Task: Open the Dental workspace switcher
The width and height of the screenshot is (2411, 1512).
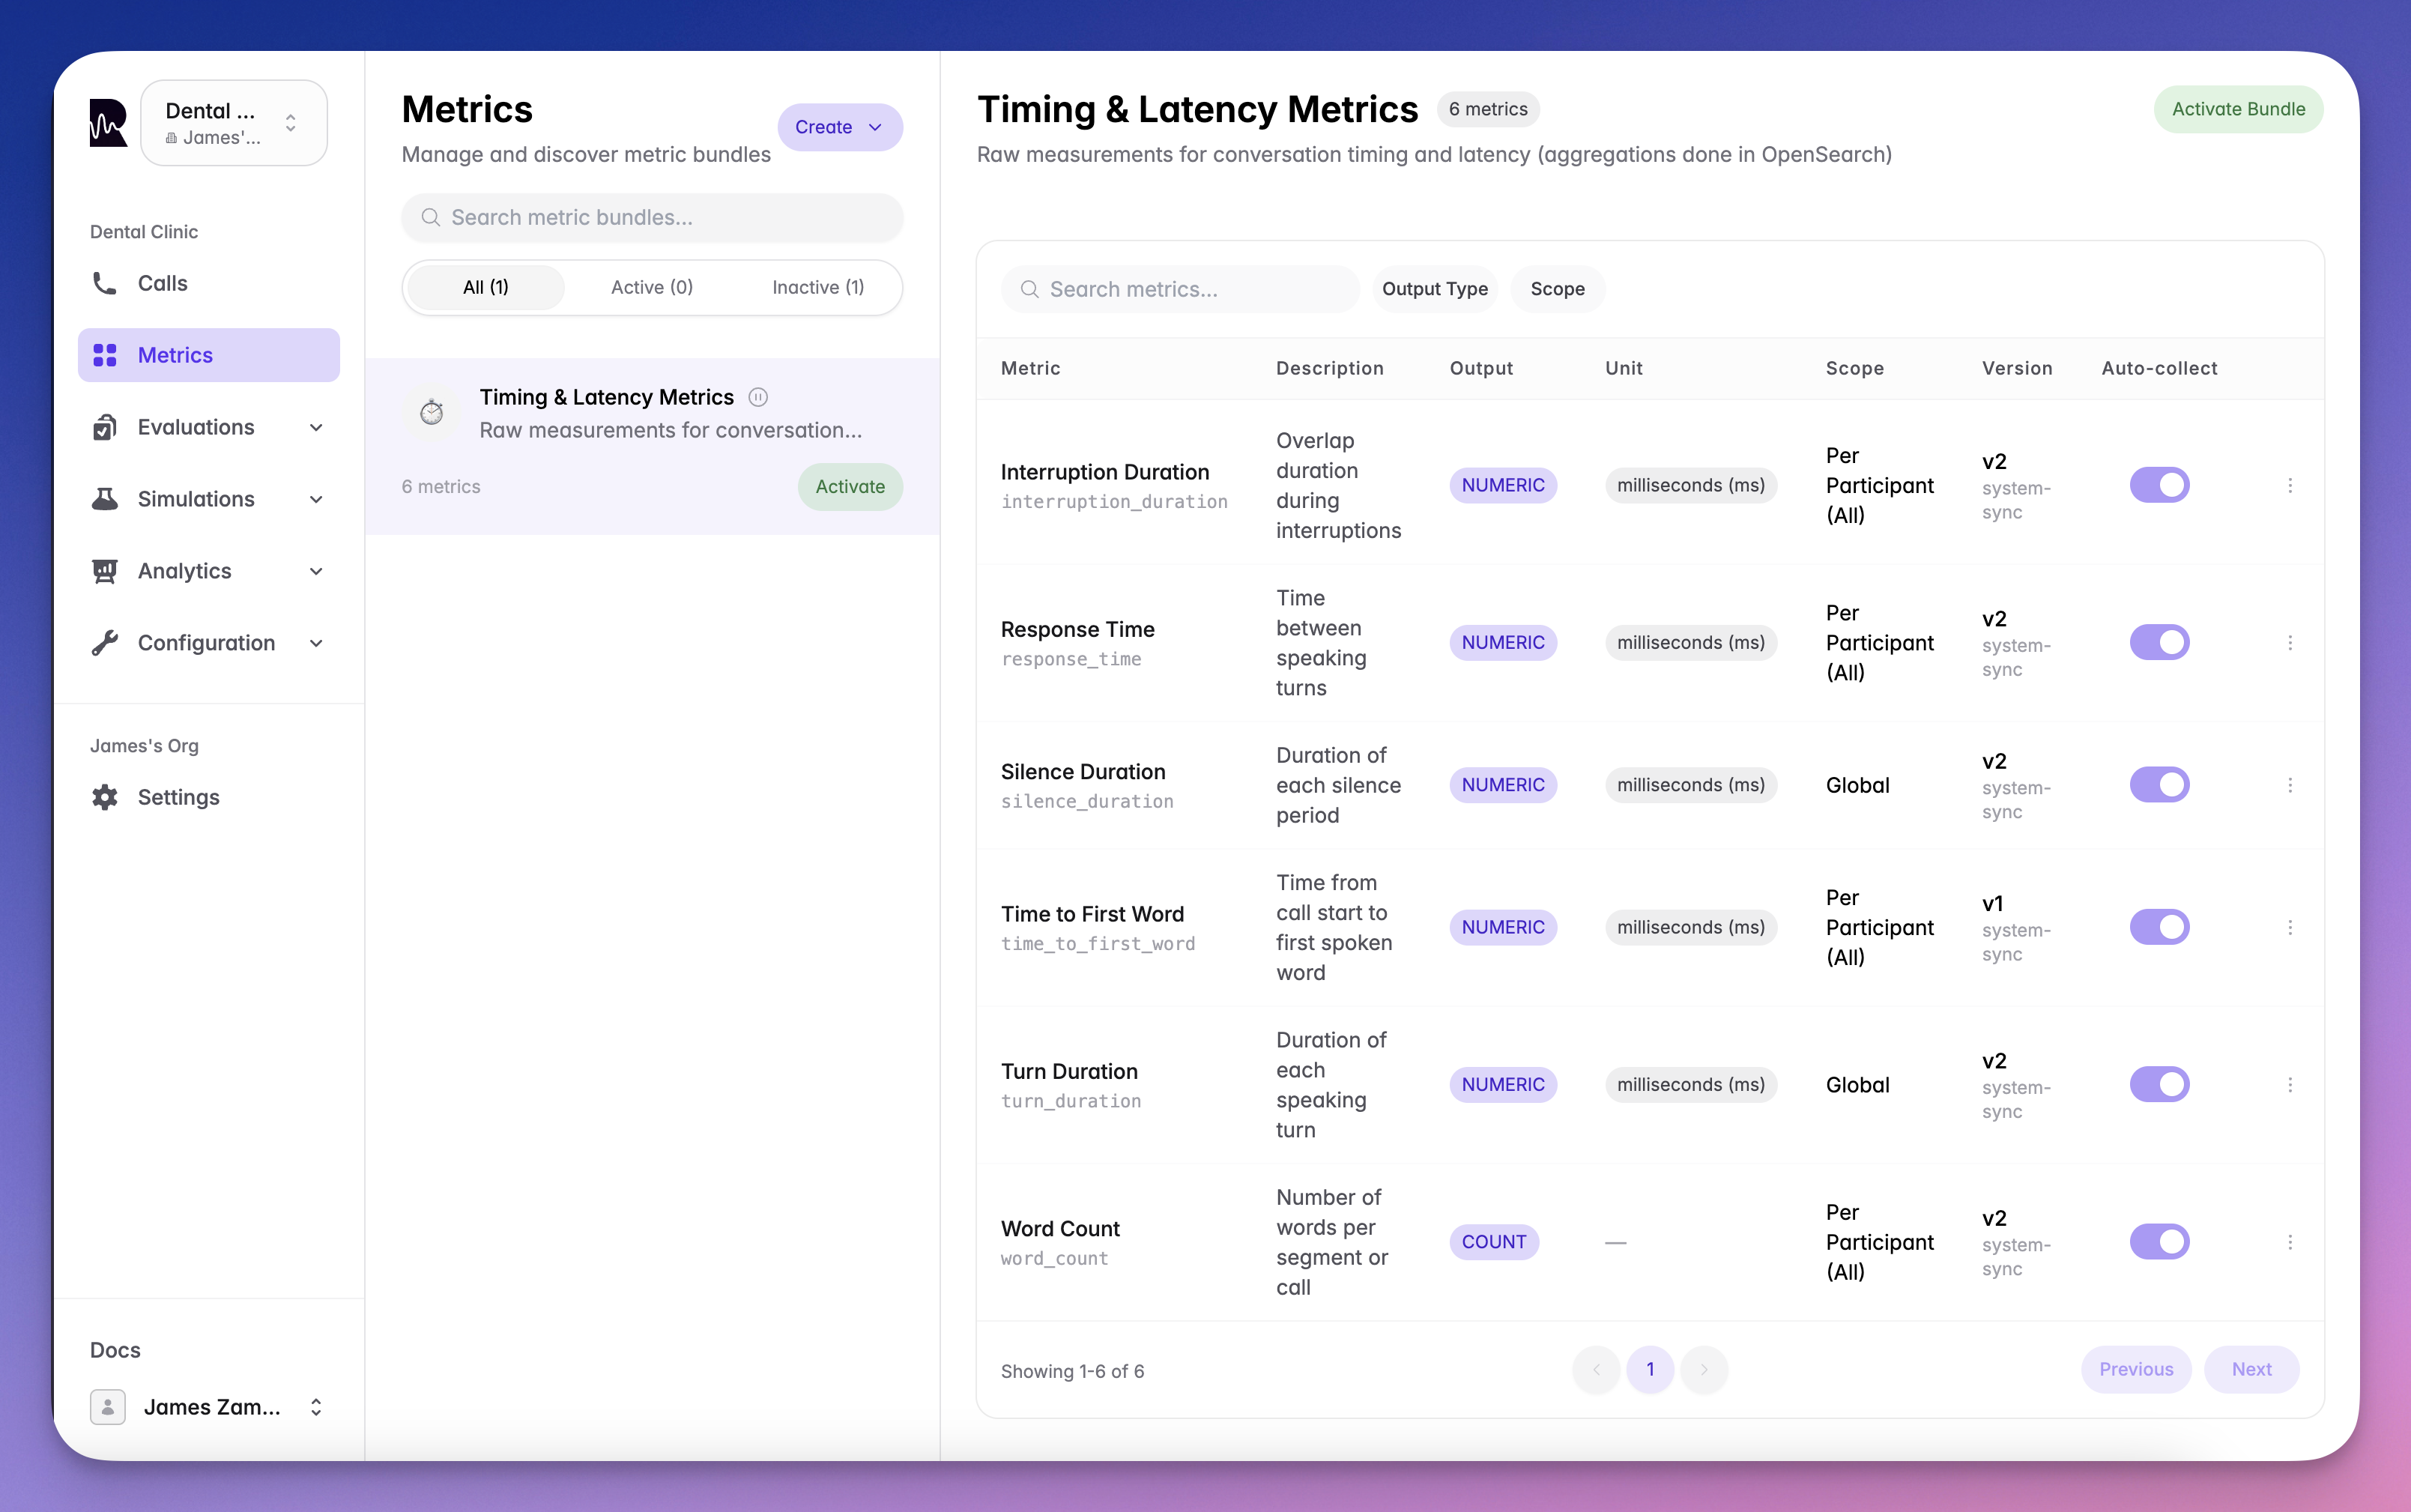Action: pyautogui.click(x=233, y=123)
